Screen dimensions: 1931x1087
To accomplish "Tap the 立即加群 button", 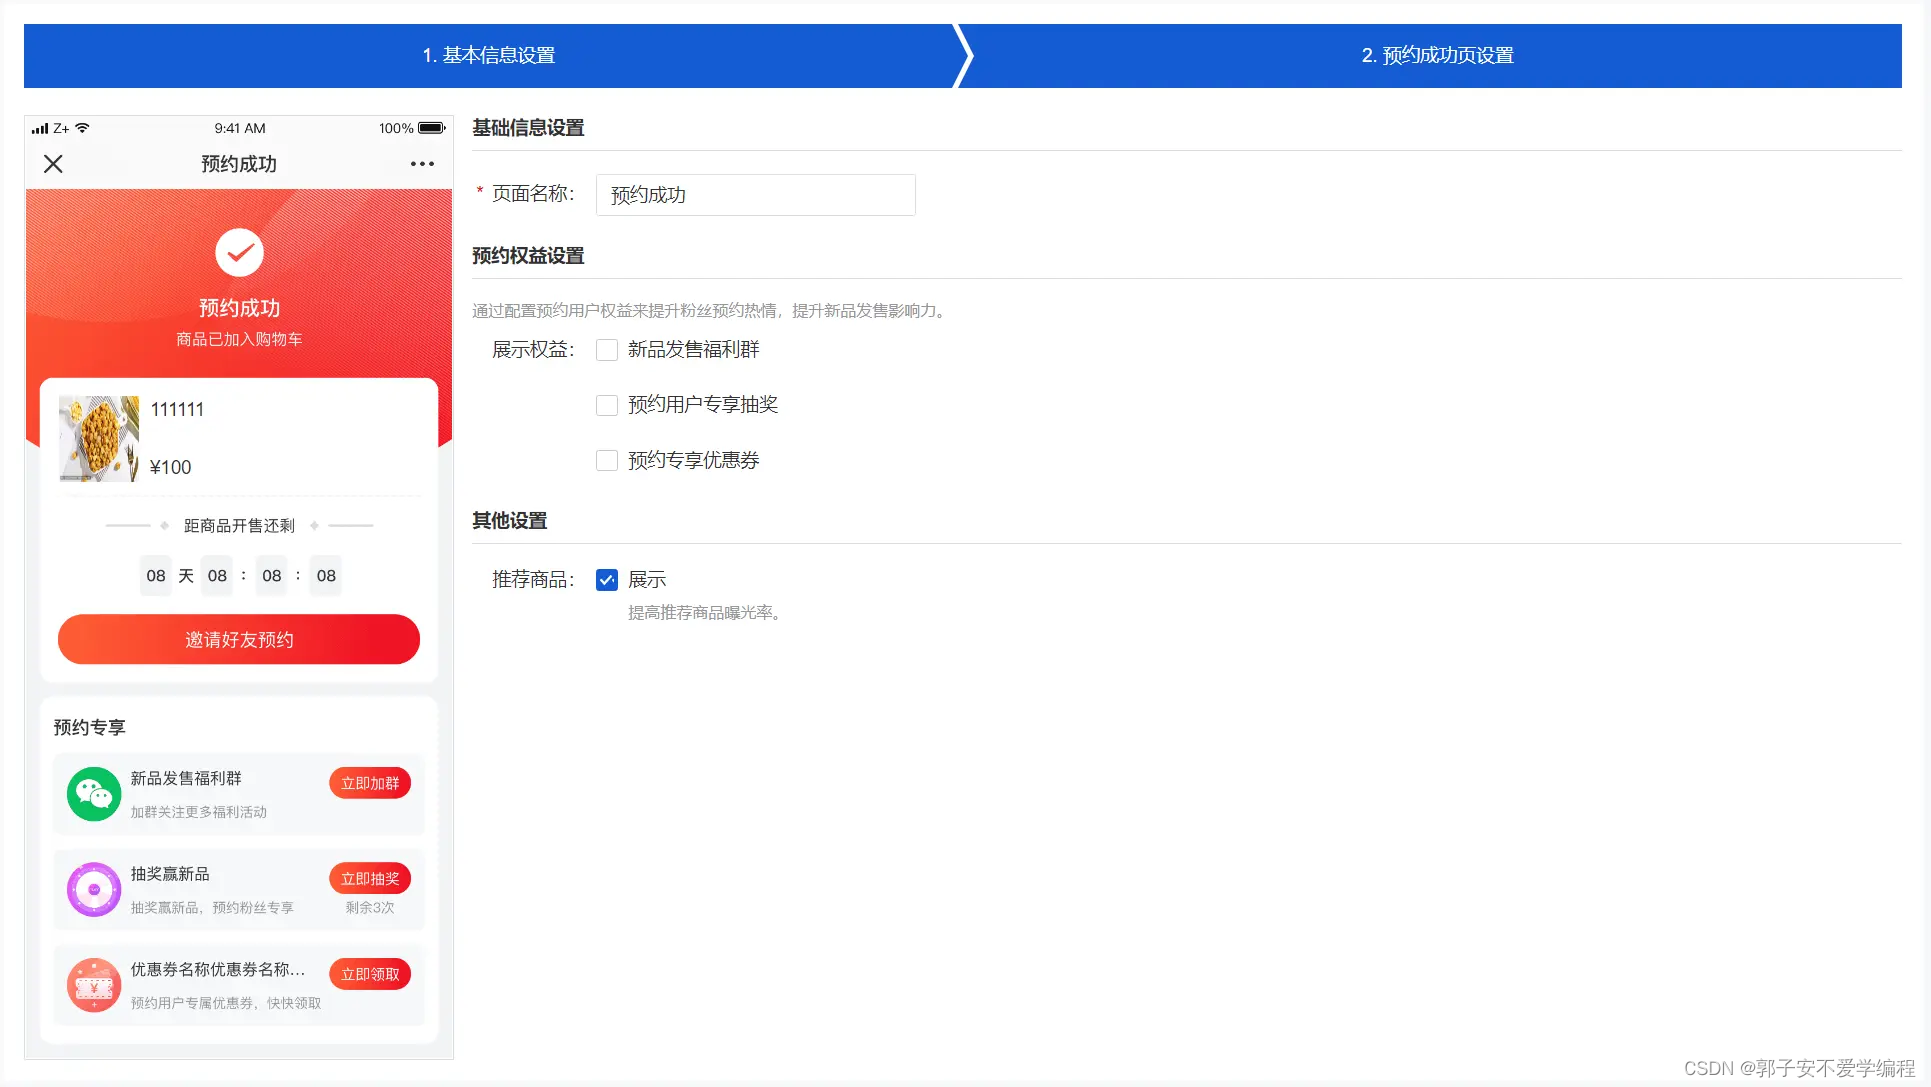I will [370, 783].
